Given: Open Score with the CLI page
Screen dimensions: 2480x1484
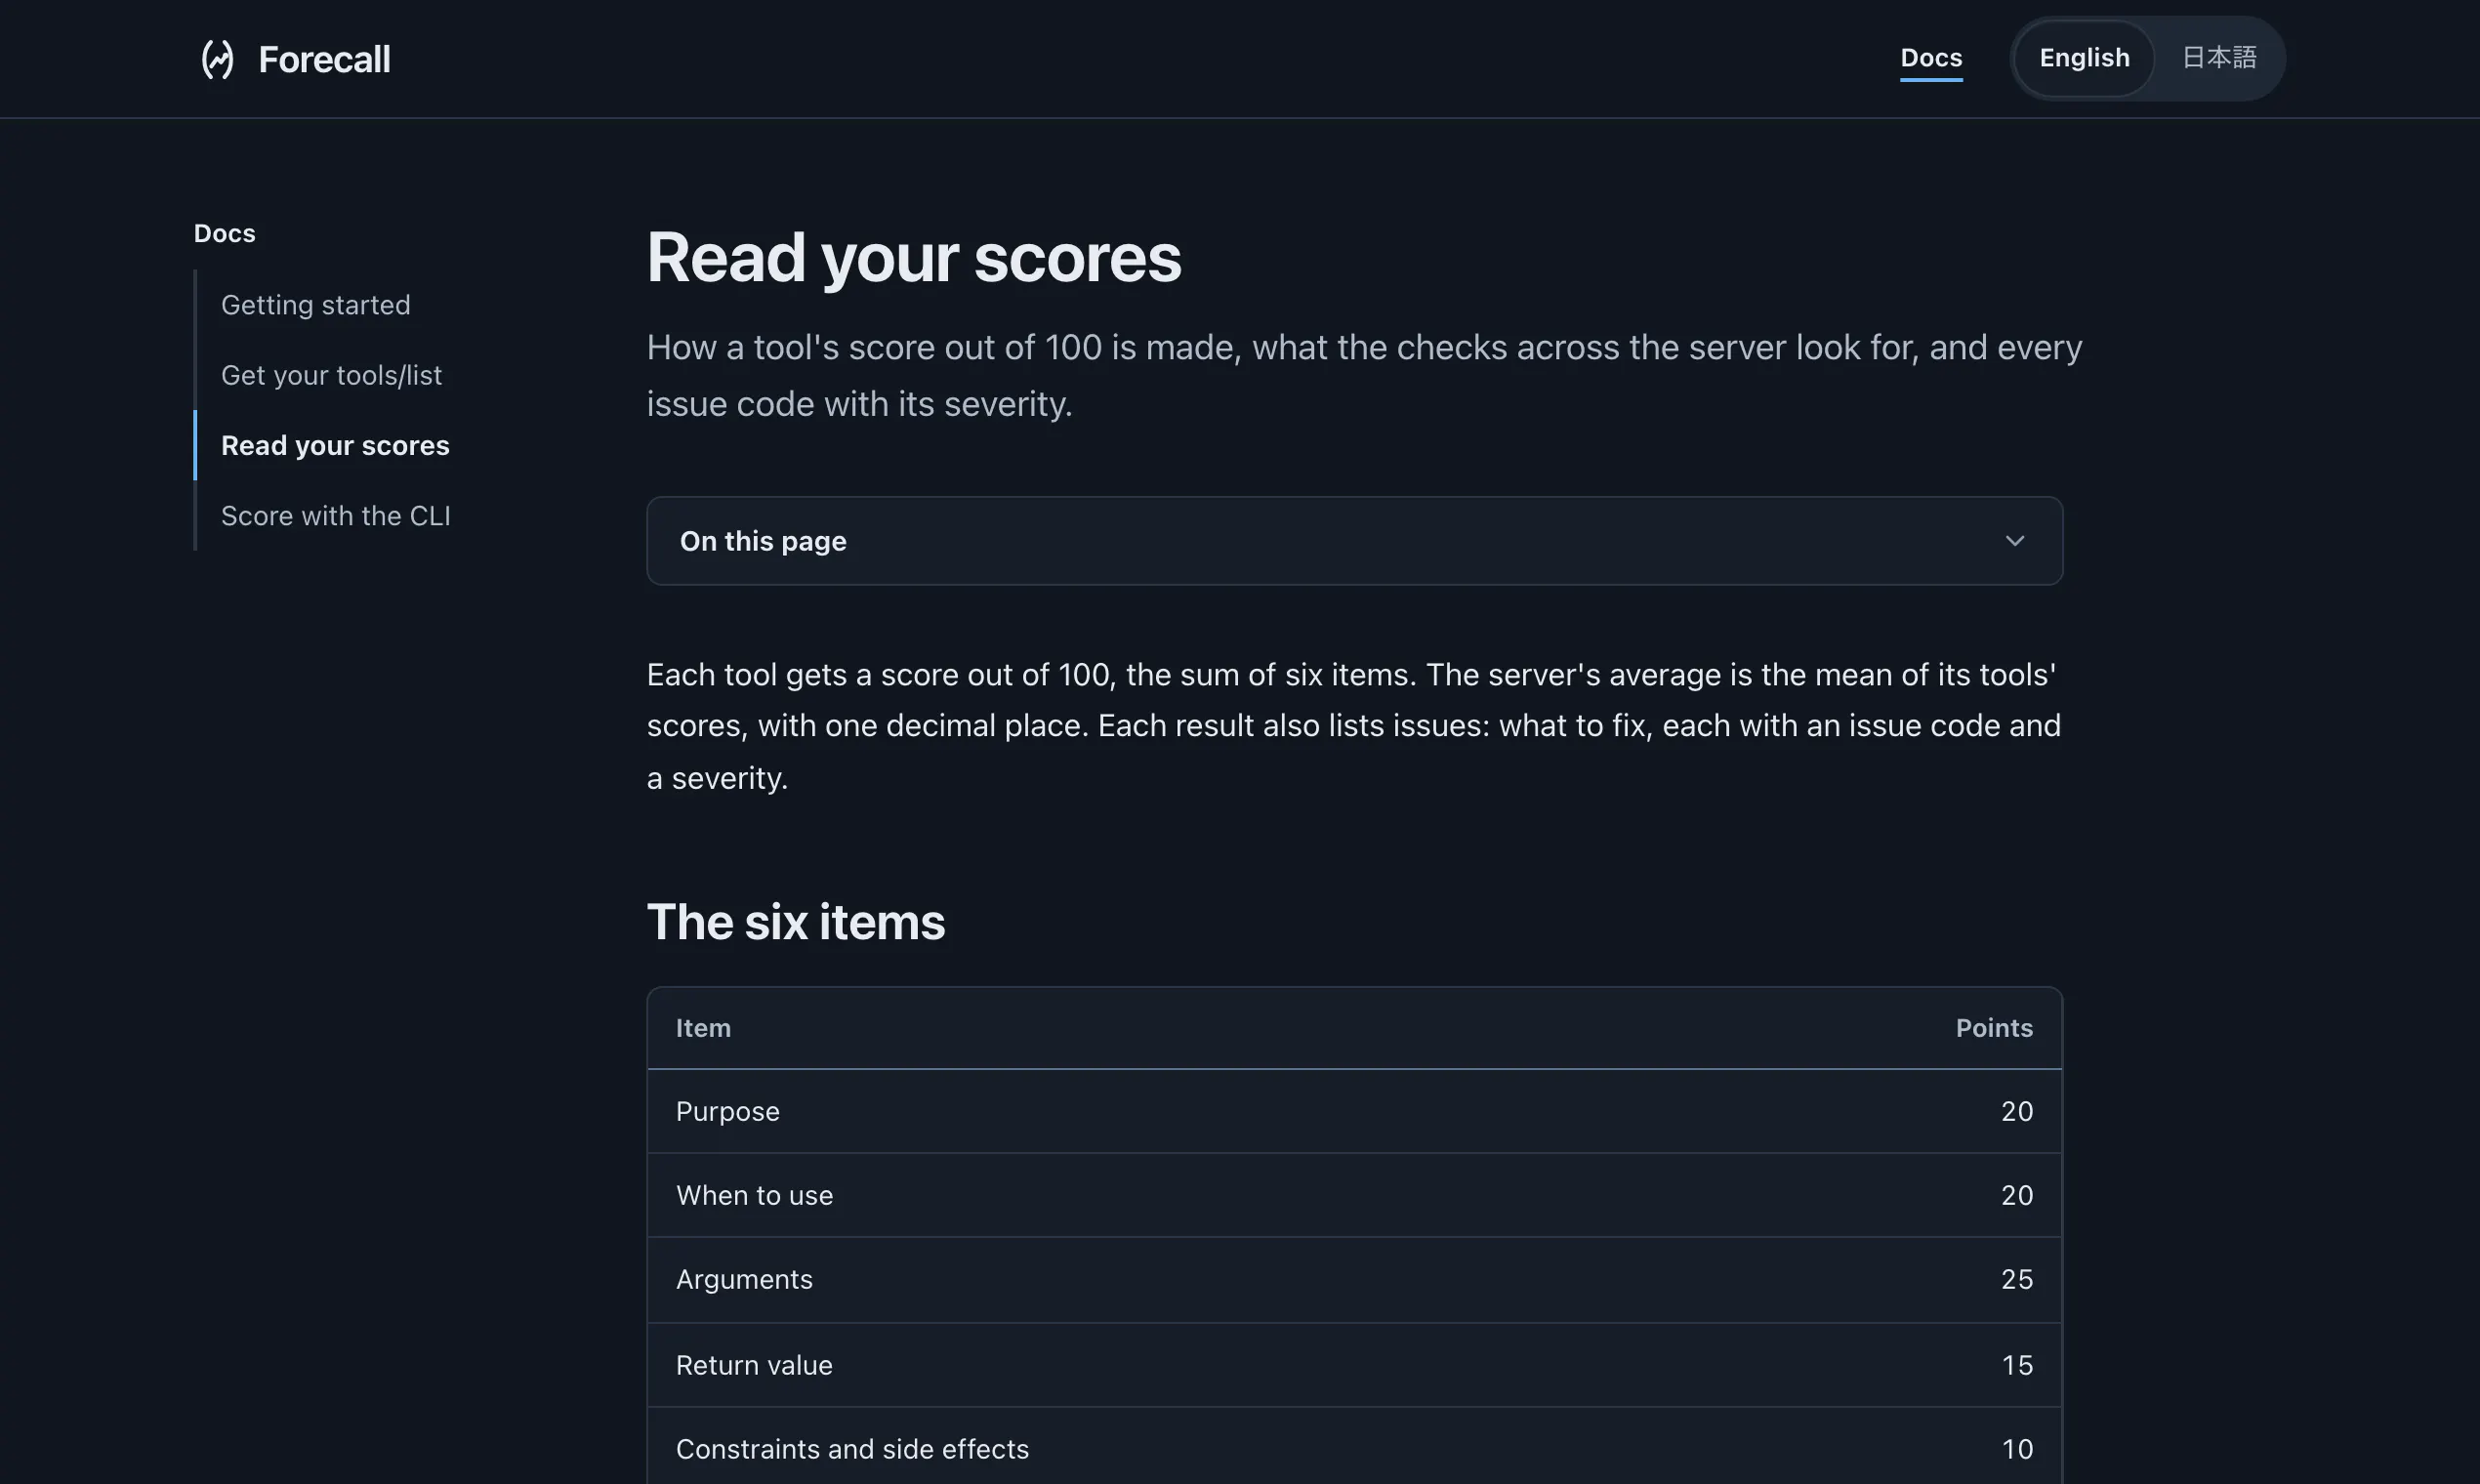Looking at the screenshot, I should [335, 516].
